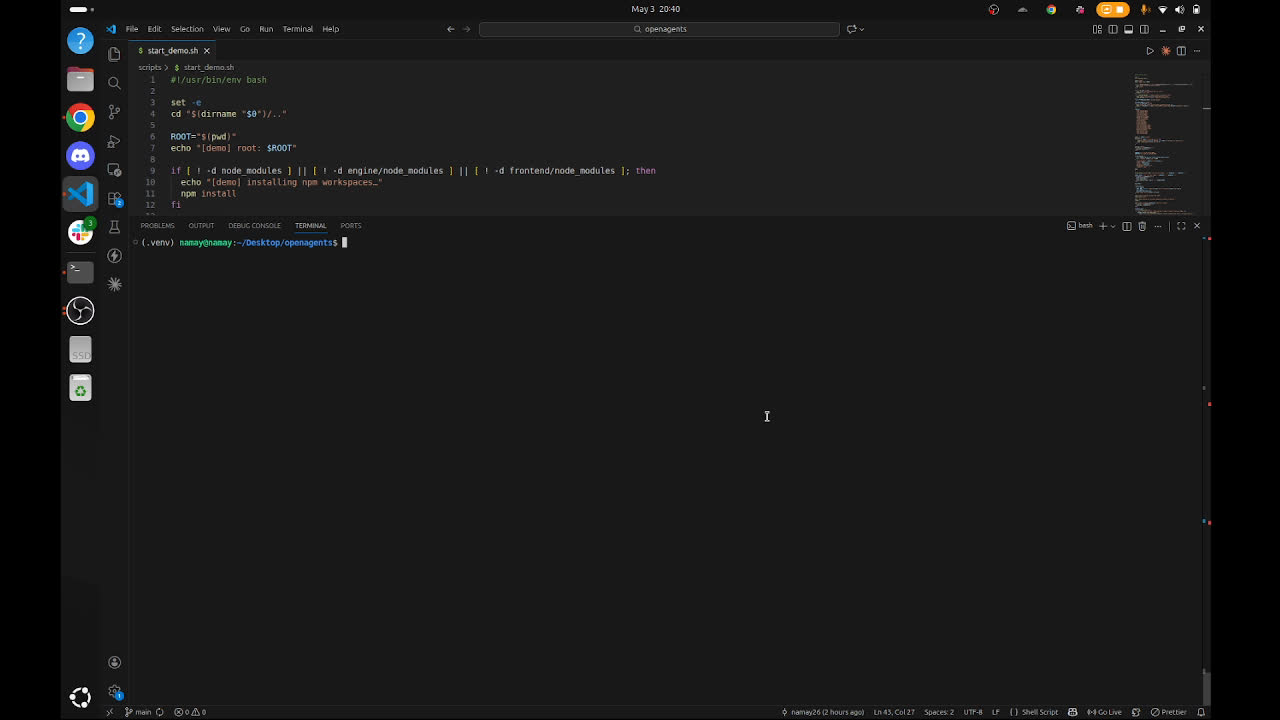Open the Accounts icon in the activity bar
The height and width of the screenshot is (720, 1280).
(114, 662)
